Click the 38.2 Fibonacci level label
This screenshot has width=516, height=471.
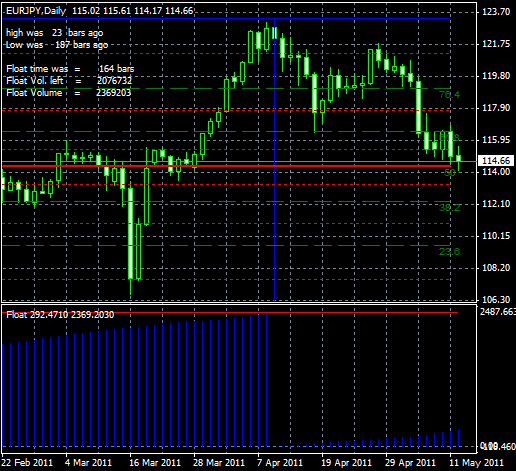(x=449, y=208)
